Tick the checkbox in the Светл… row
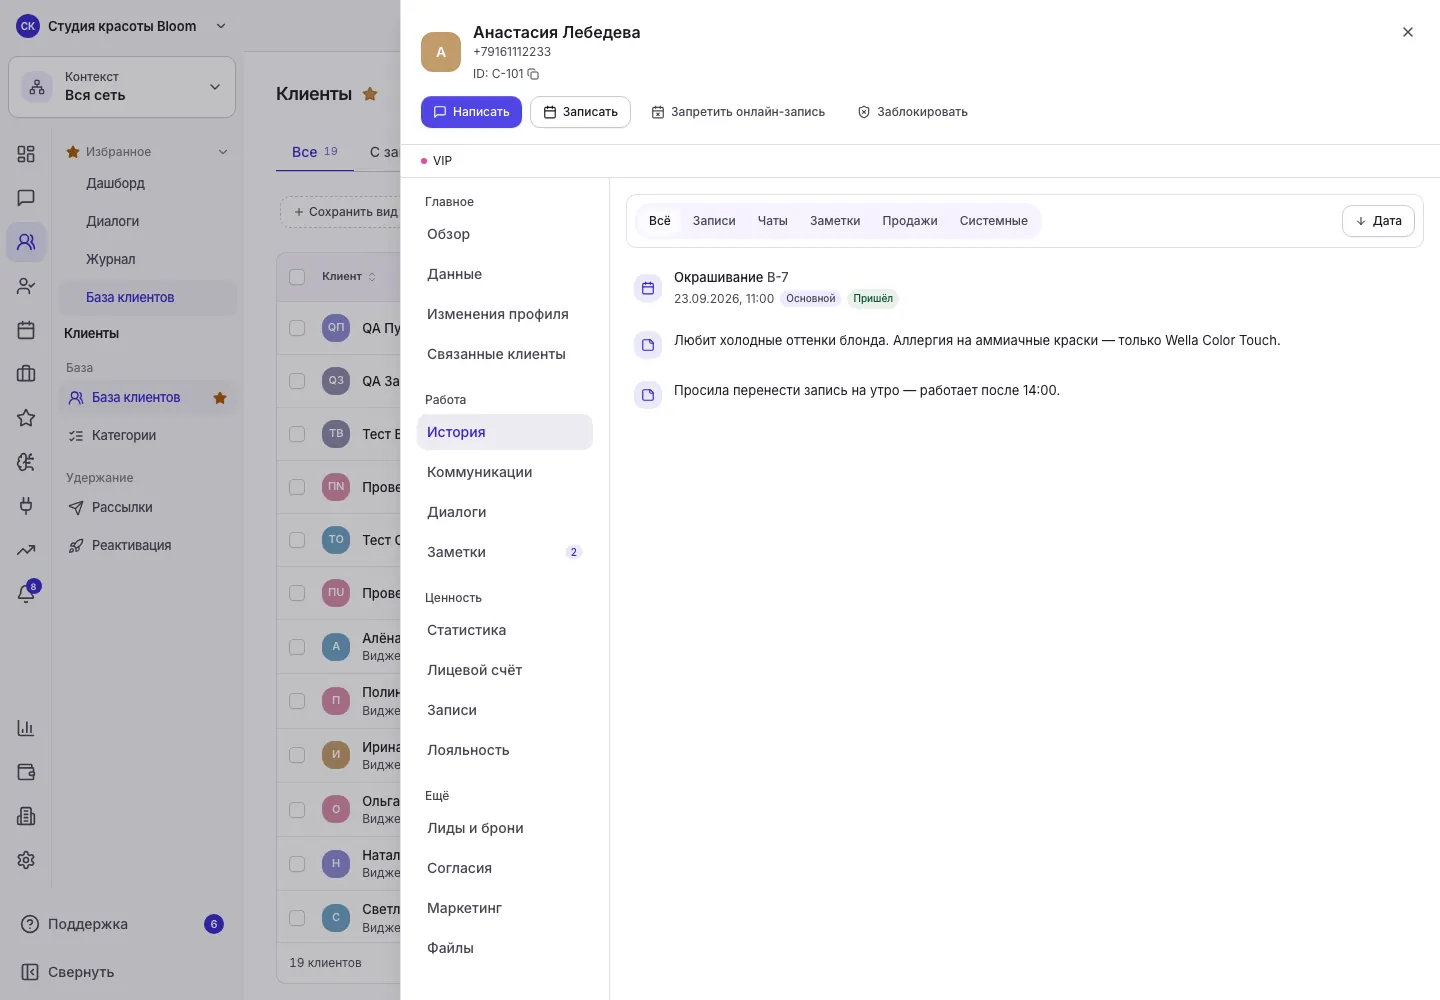This screenshot has height=1000, width=1440. (297, 917)
